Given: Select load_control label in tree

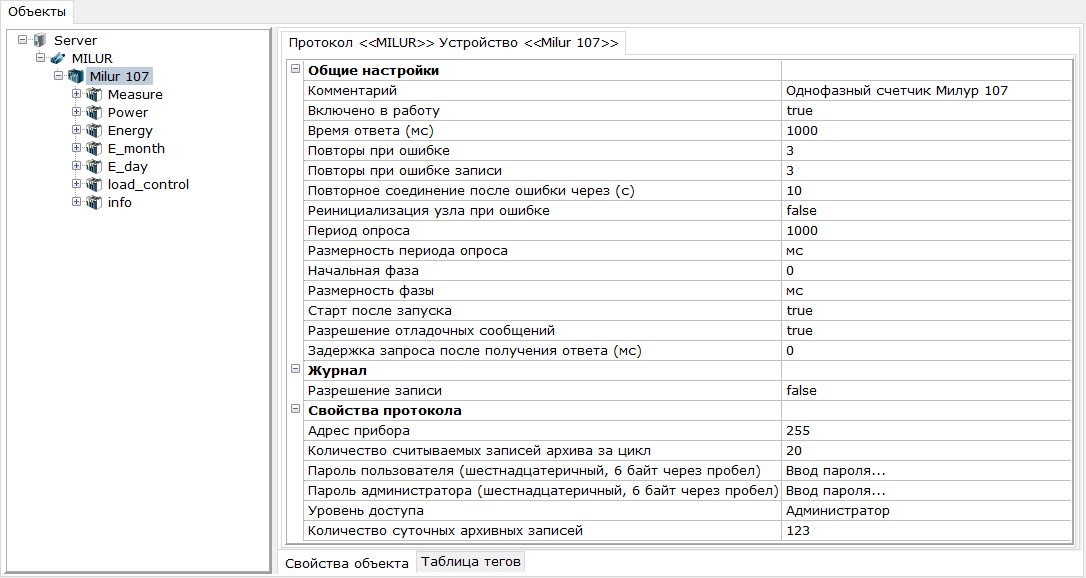Looking at the screenshot, I should pos(148,184).
